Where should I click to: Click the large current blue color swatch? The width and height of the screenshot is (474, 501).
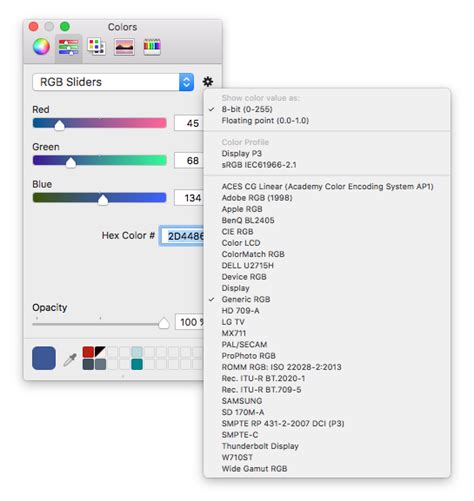pyautogui.click(x=44, y=358)
